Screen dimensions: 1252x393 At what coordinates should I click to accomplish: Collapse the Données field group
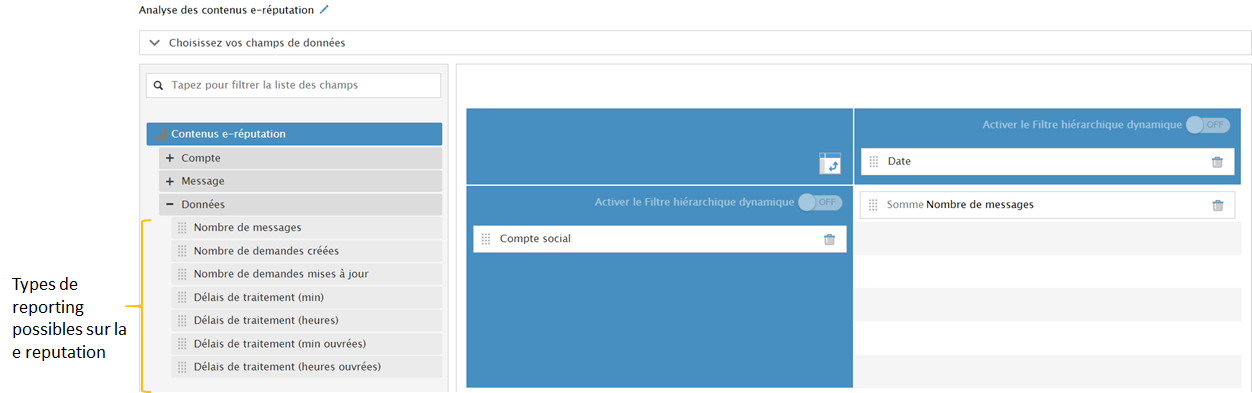click(x=170, y=204)
